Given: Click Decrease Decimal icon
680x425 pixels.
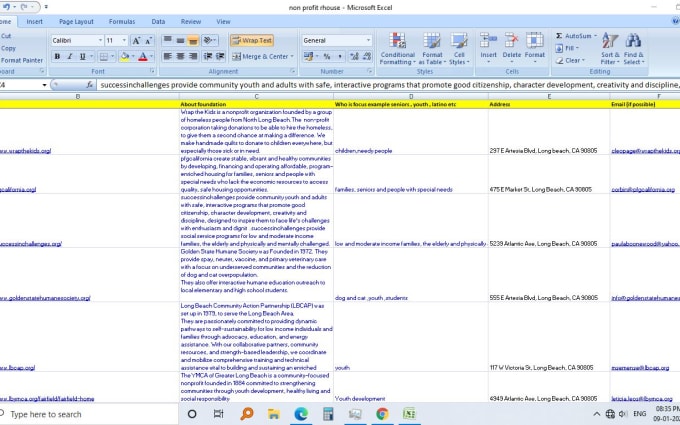Looking at the screenshot, I should (367, 56).
